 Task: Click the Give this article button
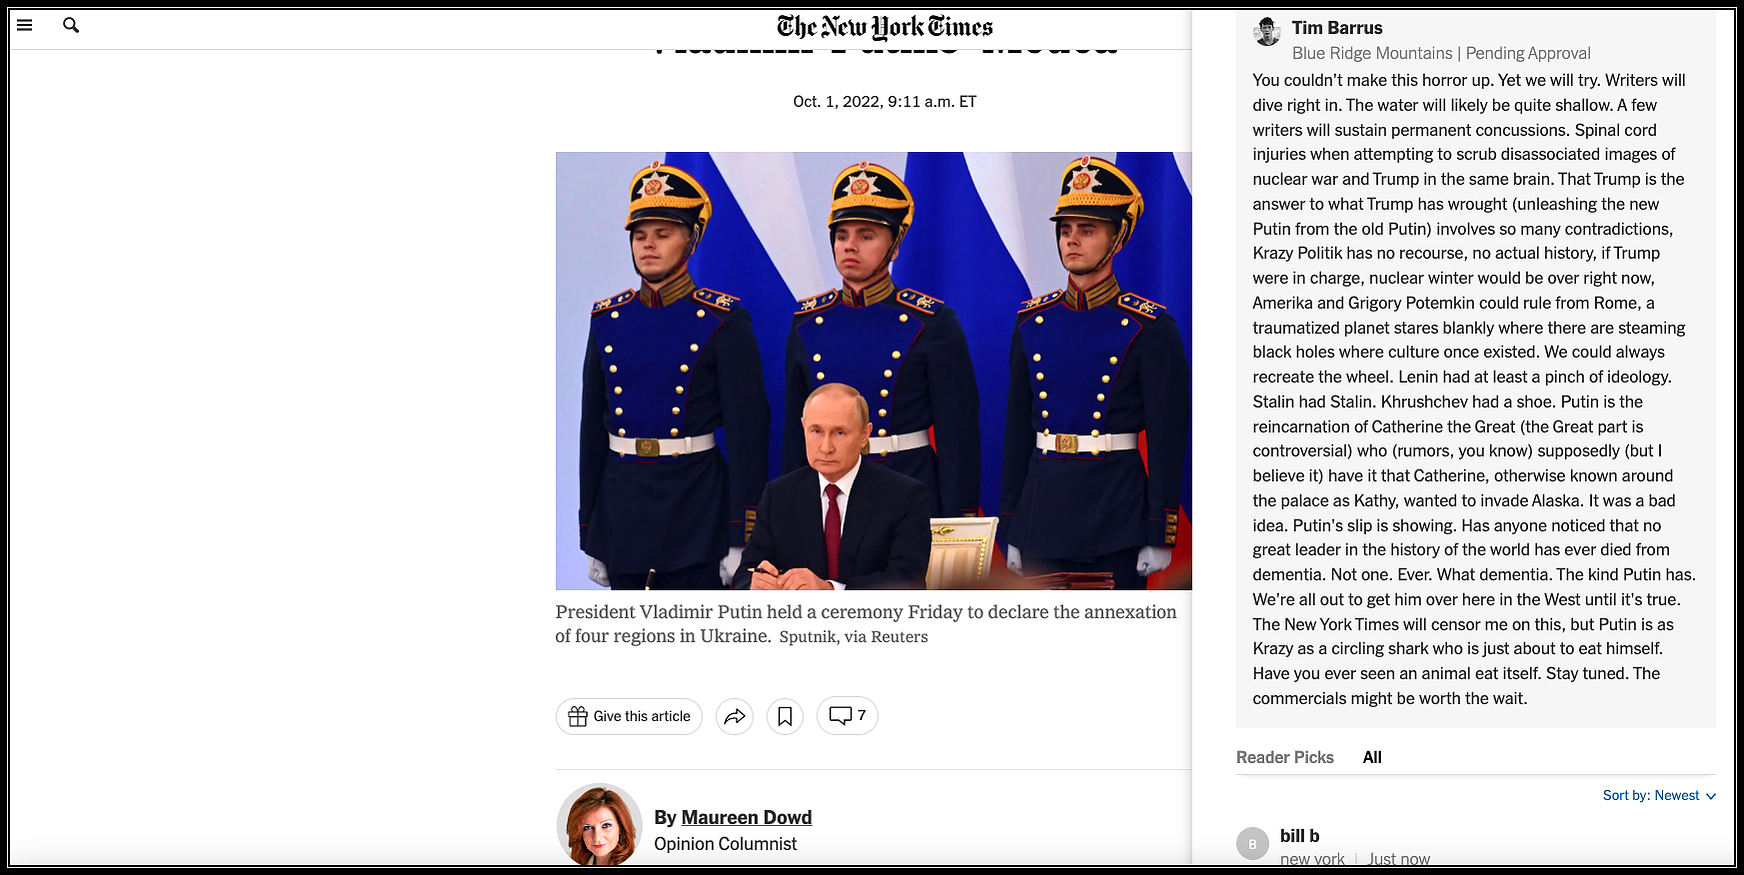[x=629, y=716]
